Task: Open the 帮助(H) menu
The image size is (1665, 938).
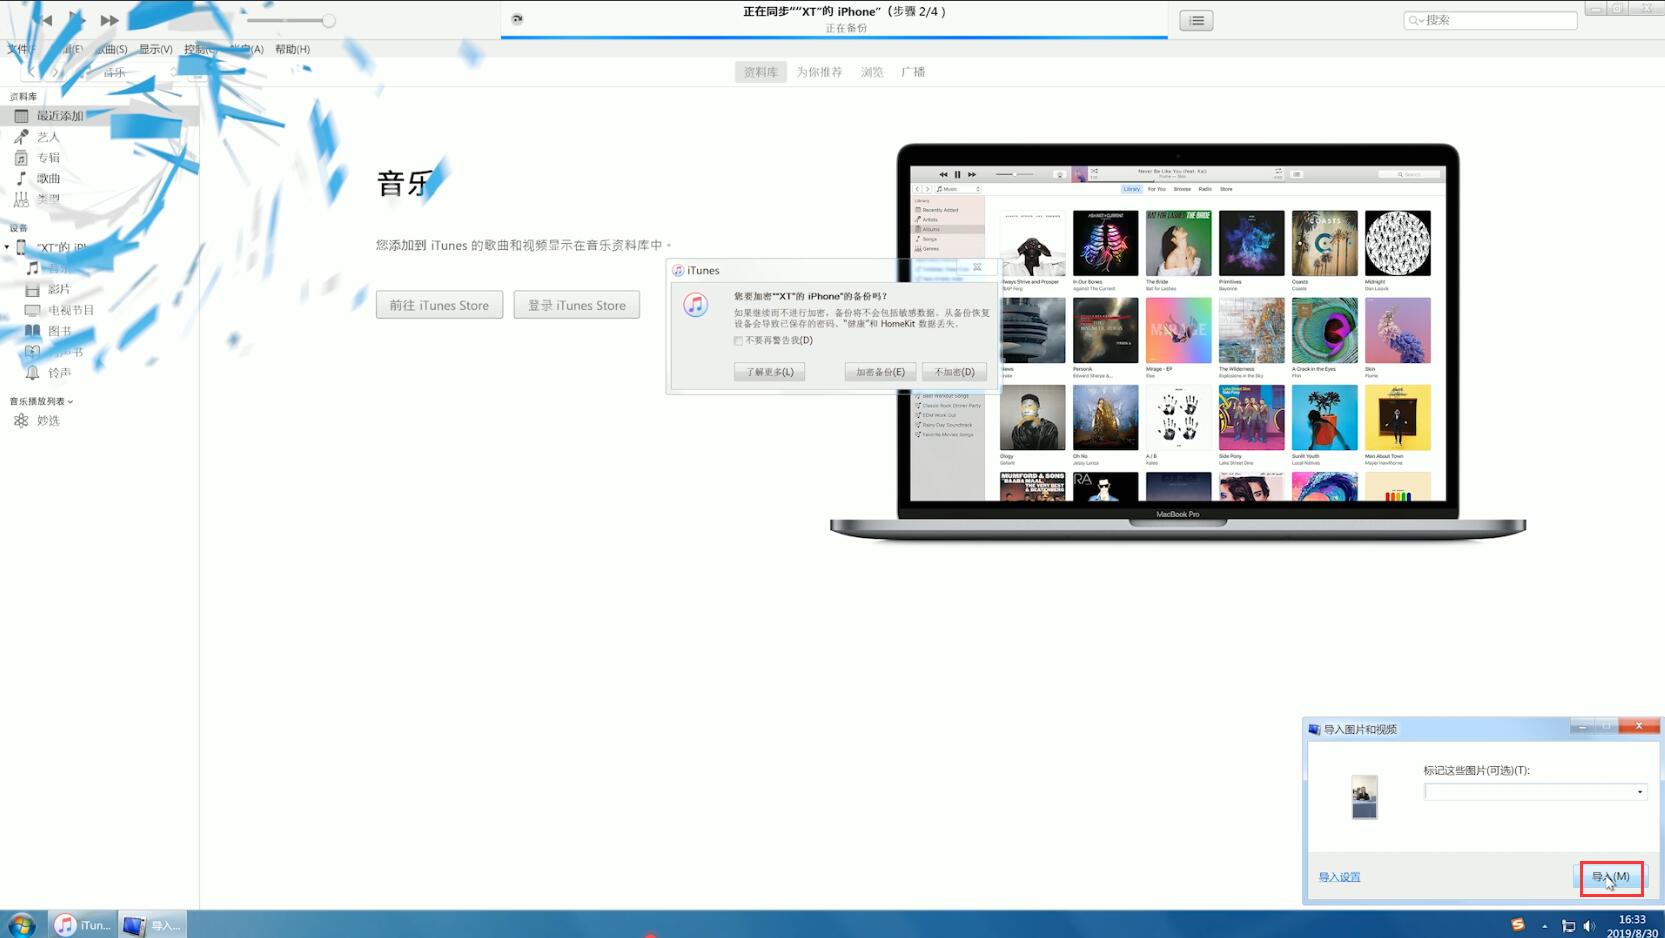Action: (x=292, y=49)
